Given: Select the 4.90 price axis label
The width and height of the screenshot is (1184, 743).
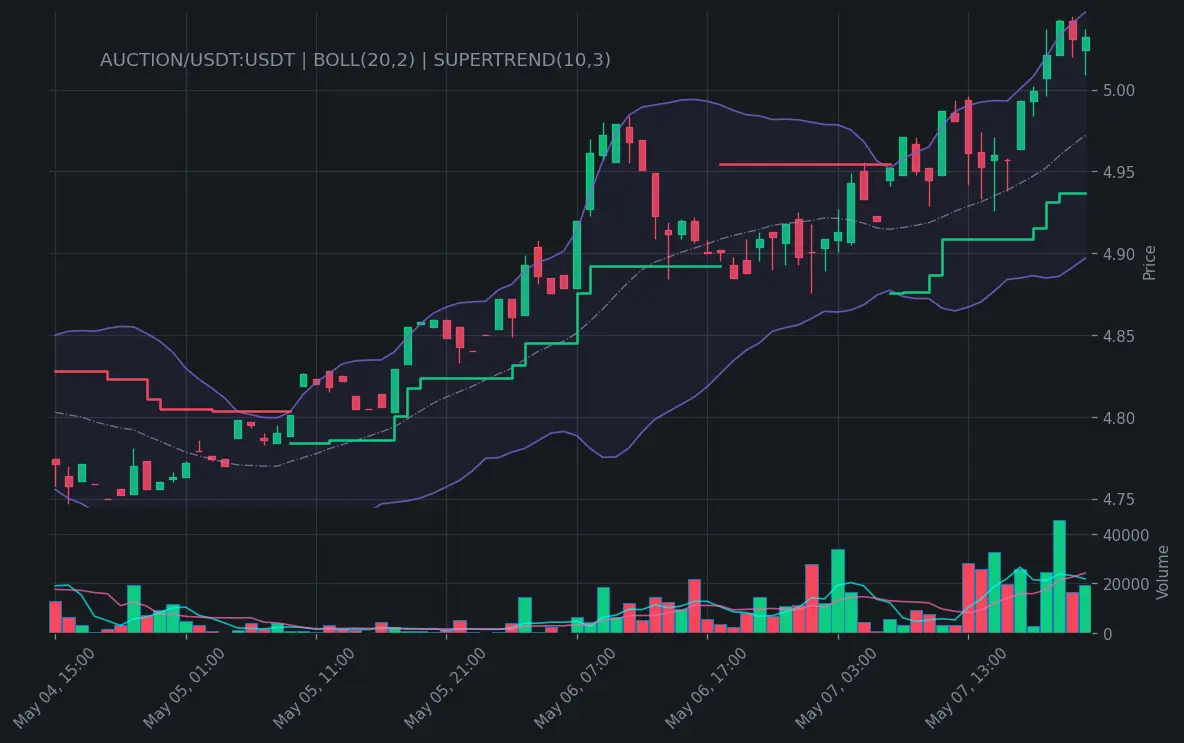Looking at the screenshot, I should tap(1118, 254).
